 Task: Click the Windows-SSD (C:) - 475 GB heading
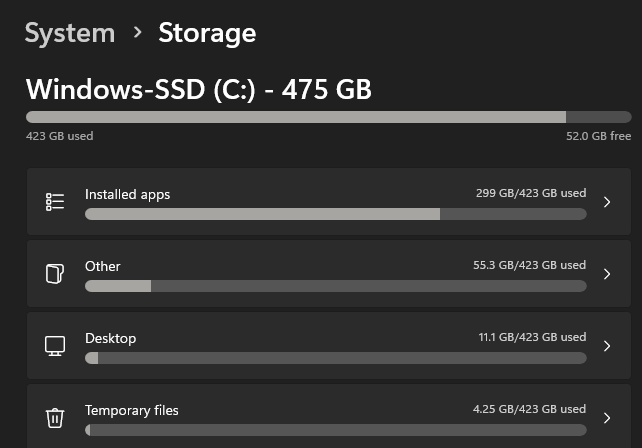tap(199, 89)
